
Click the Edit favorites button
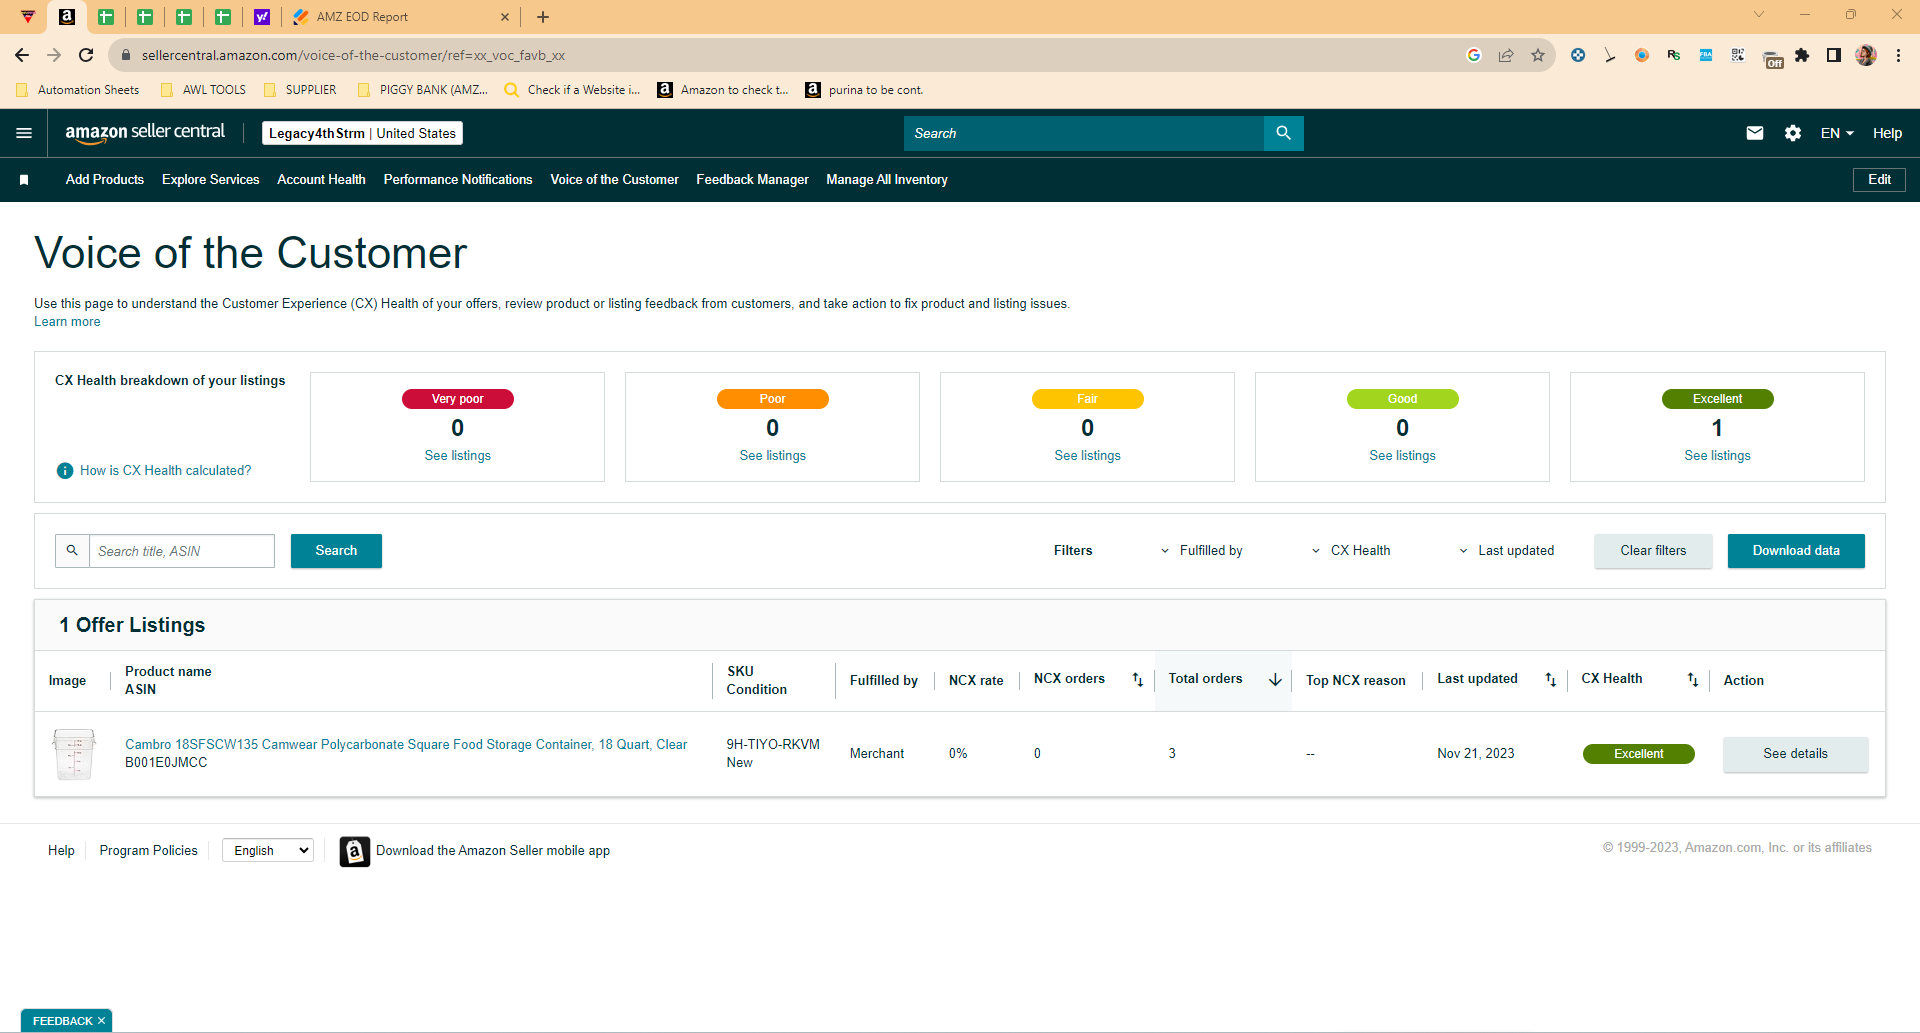(x=1879, y=180)
